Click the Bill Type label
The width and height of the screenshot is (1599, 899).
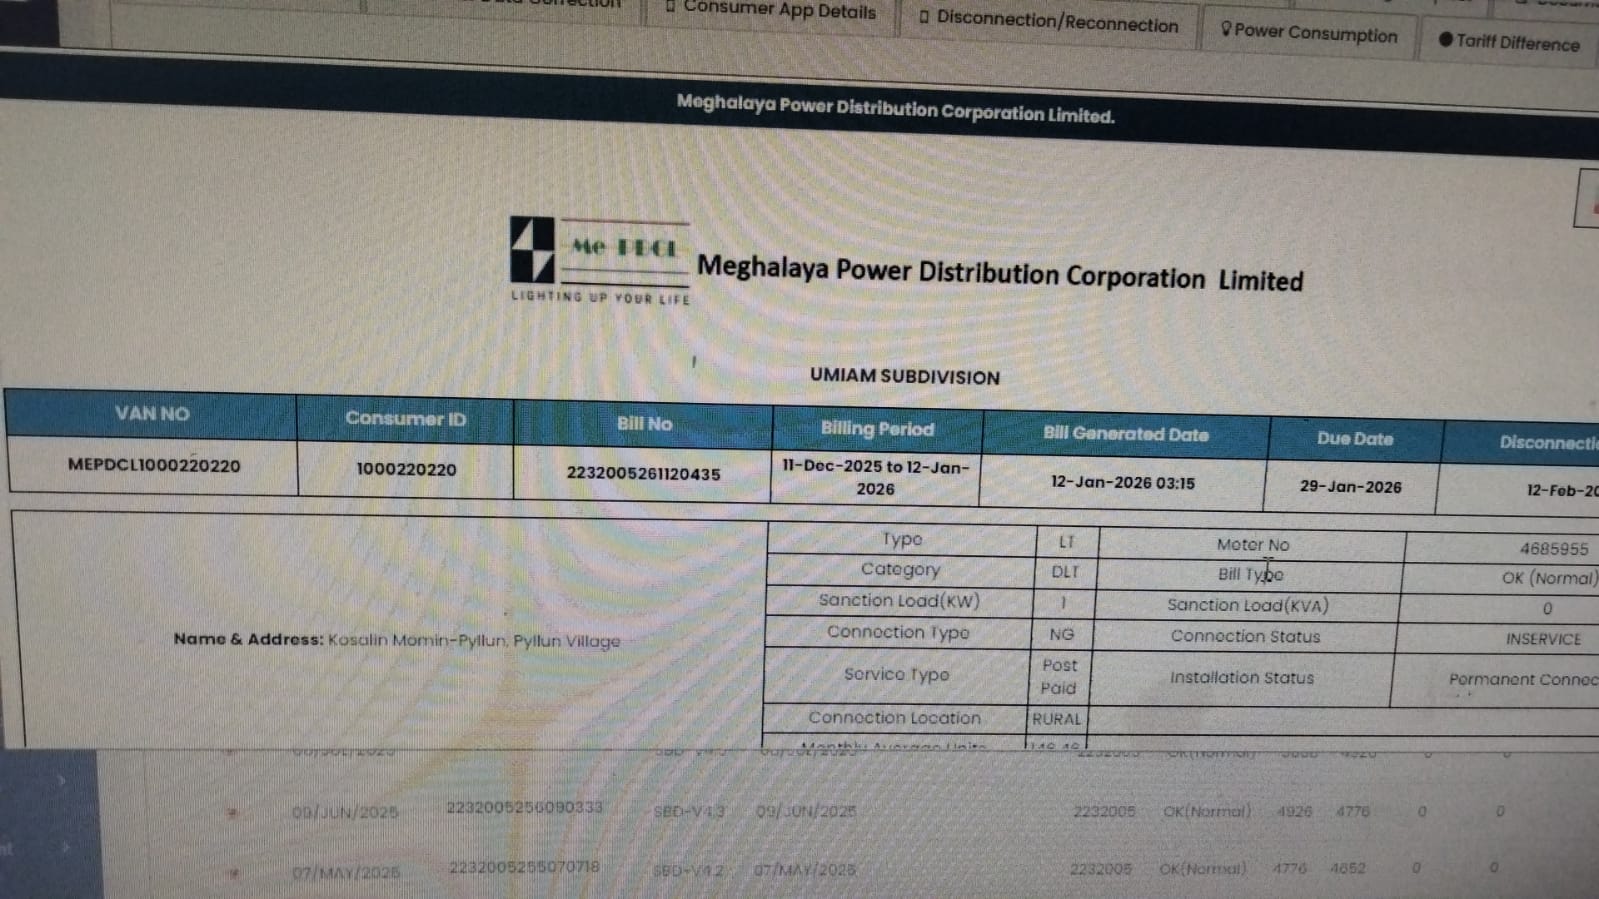(1250, 574)
